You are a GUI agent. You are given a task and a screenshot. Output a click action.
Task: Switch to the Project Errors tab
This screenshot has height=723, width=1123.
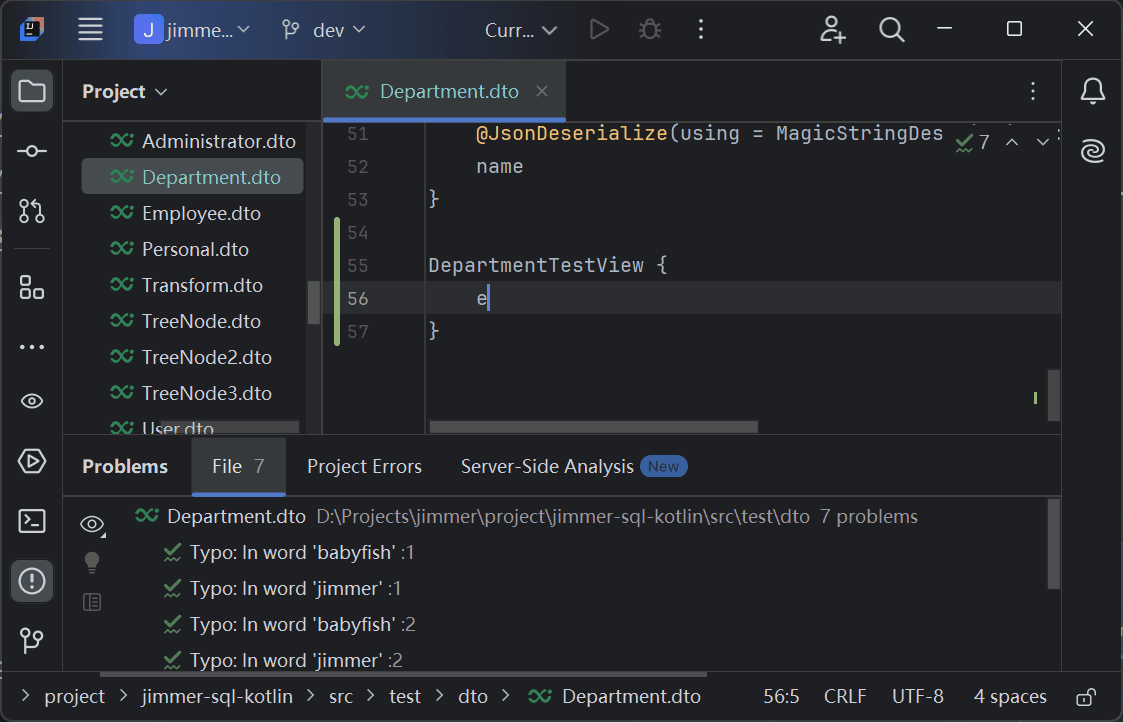364,467
